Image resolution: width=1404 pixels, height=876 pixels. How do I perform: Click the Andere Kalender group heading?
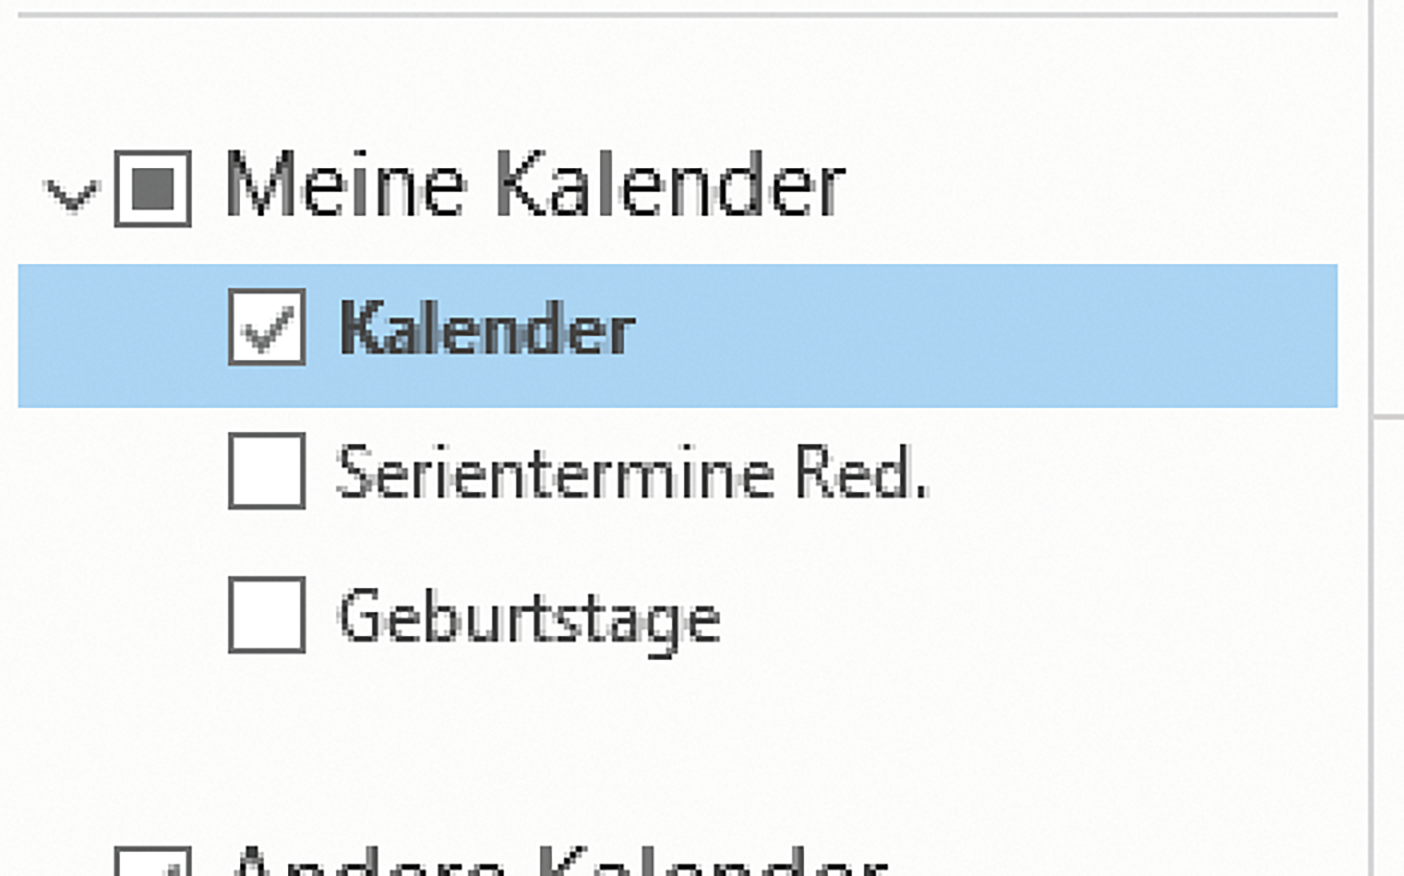tap(560, 864)
